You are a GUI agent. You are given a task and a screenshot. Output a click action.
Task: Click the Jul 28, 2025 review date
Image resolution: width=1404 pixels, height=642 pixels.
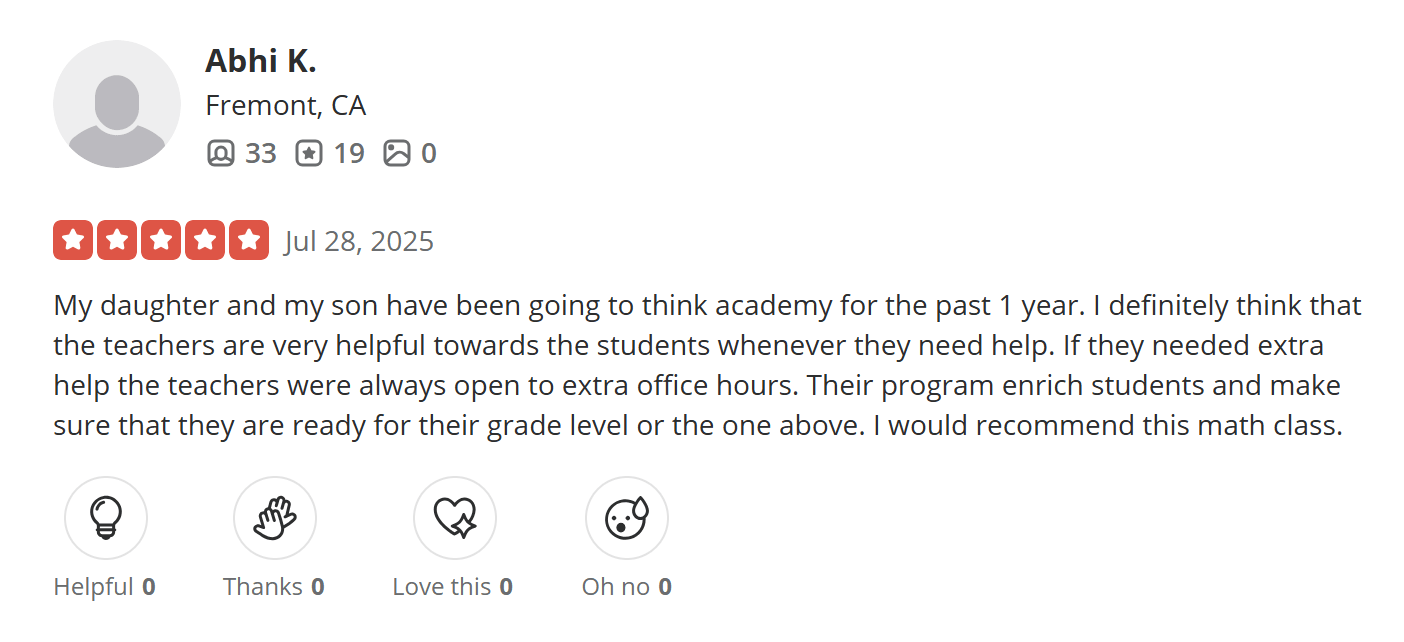[x=359, y=242]
